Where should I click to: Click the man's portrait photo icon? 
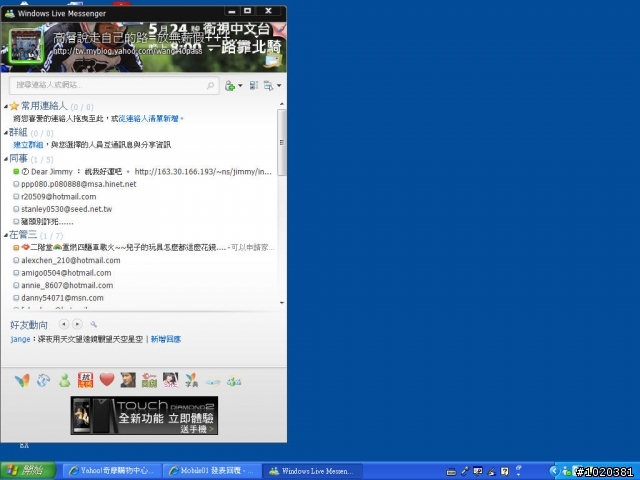128,380
